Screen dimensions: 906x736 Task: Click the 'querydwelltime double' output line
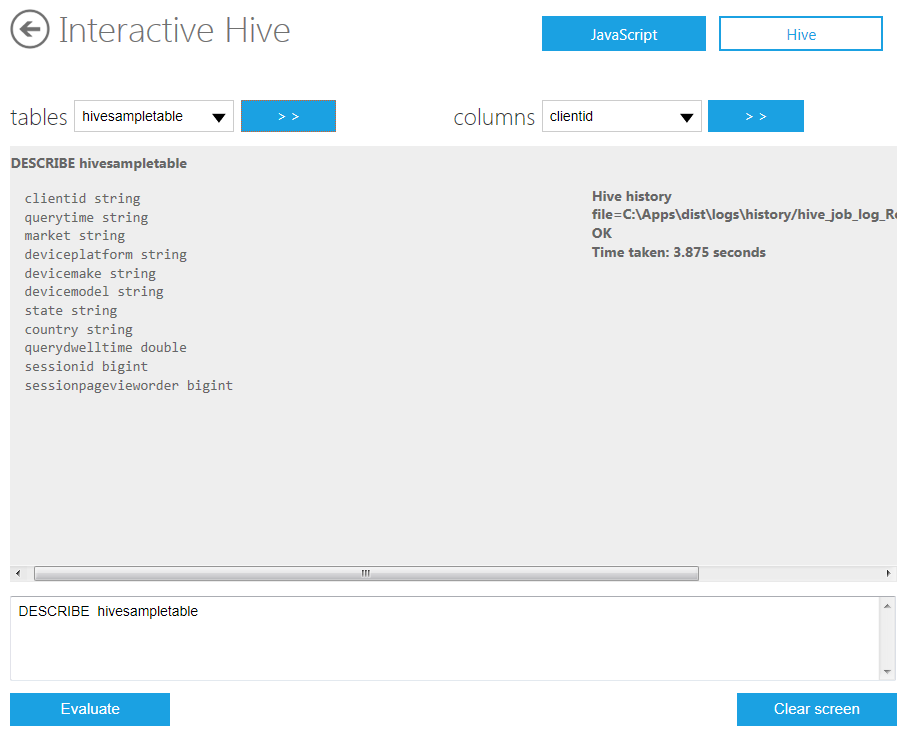pos(106,348)
